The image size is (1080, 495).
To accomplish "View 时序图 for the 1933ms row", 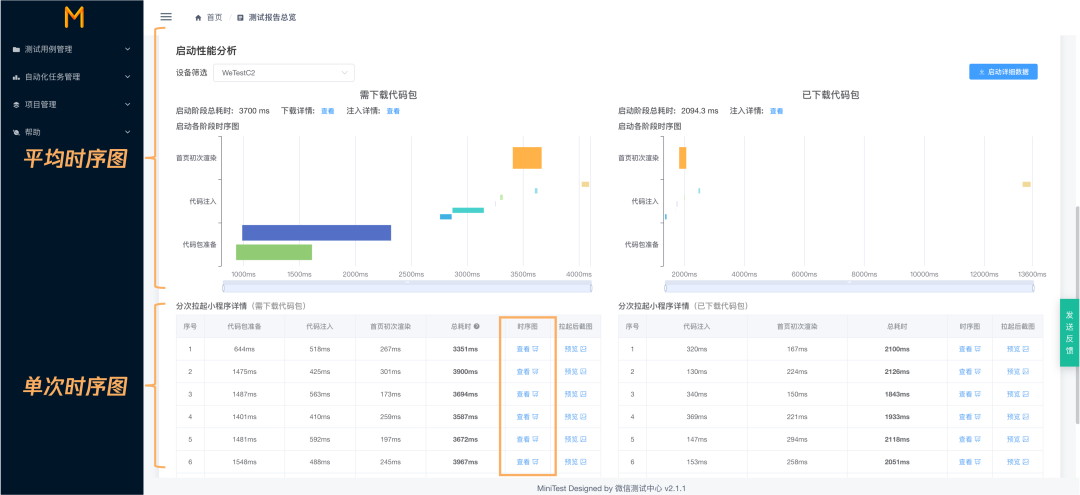I will tap(969, 417).
